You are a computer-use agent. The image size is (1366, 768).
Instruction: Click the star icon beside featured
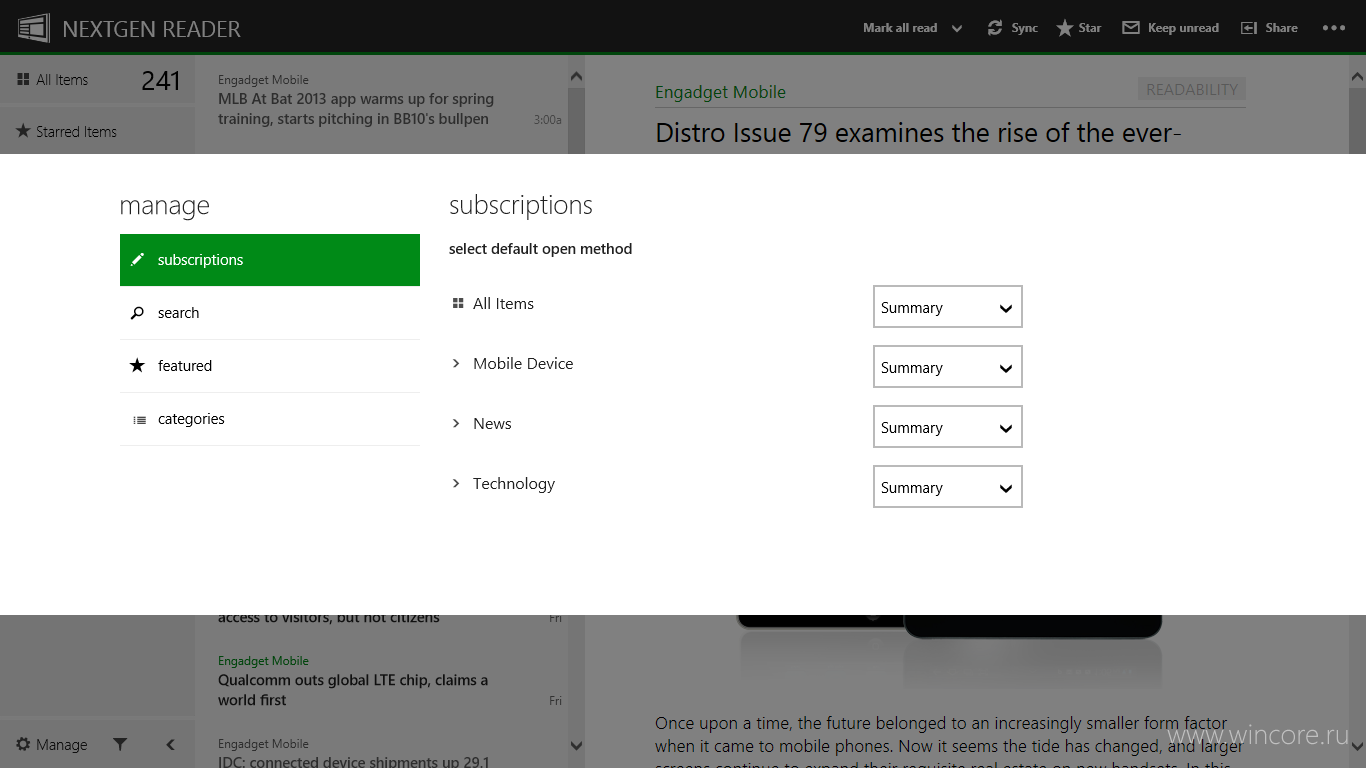[x=138, y=366]
